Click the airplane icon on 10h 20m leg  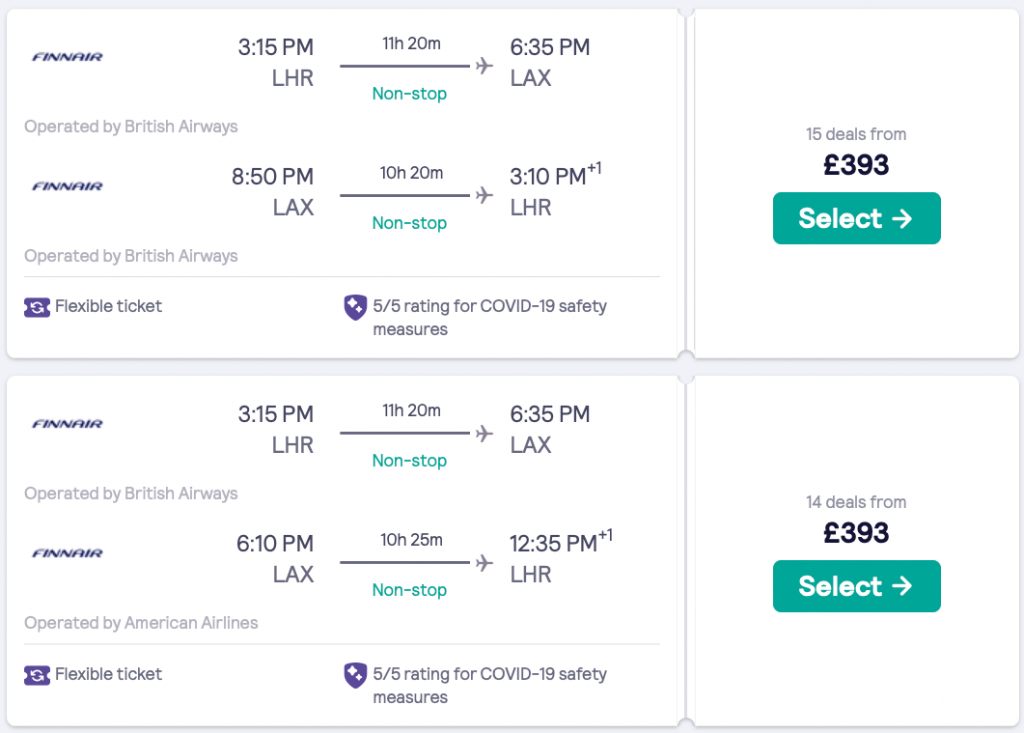(x=485, y=195)
